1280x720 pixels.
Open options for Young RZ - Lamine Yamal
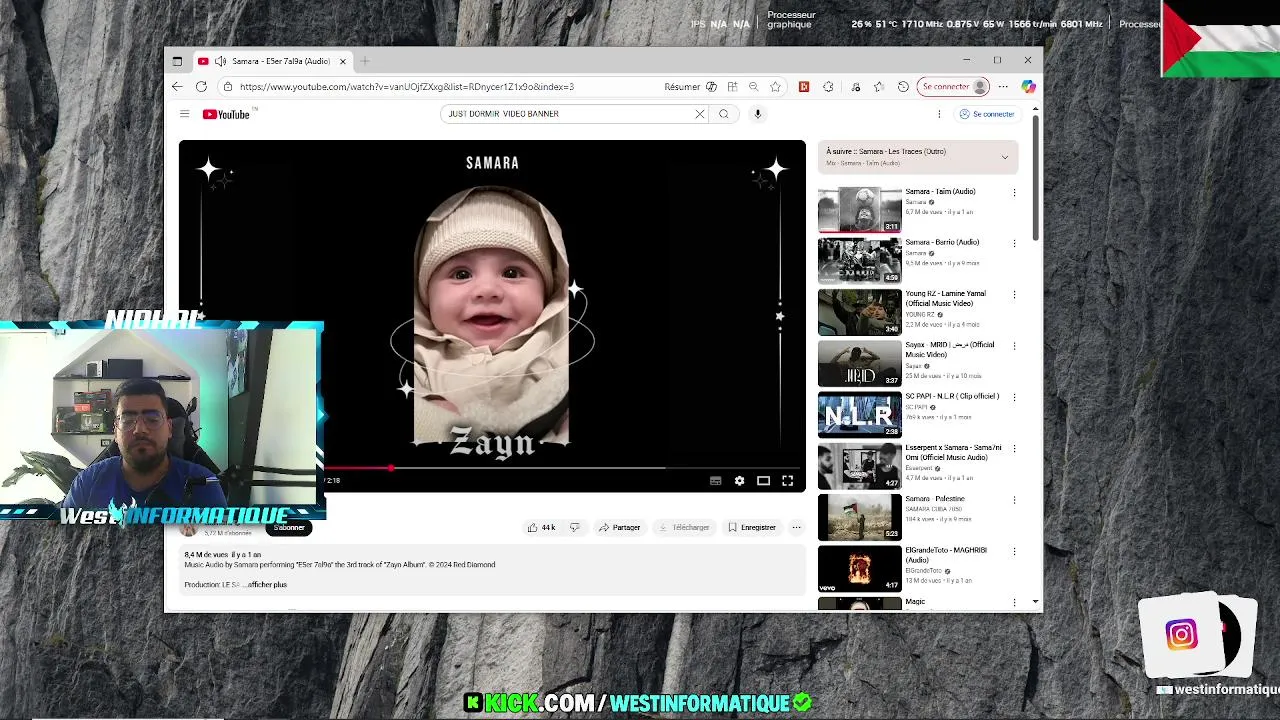pyautogui.click(x=1014, y=295)
